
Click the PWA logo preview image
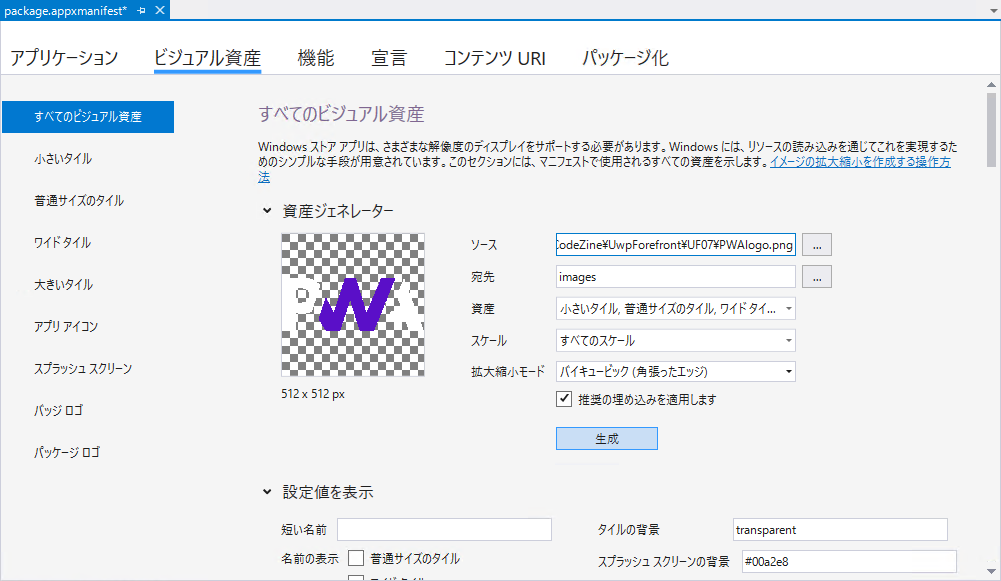(x=353, y=305)
